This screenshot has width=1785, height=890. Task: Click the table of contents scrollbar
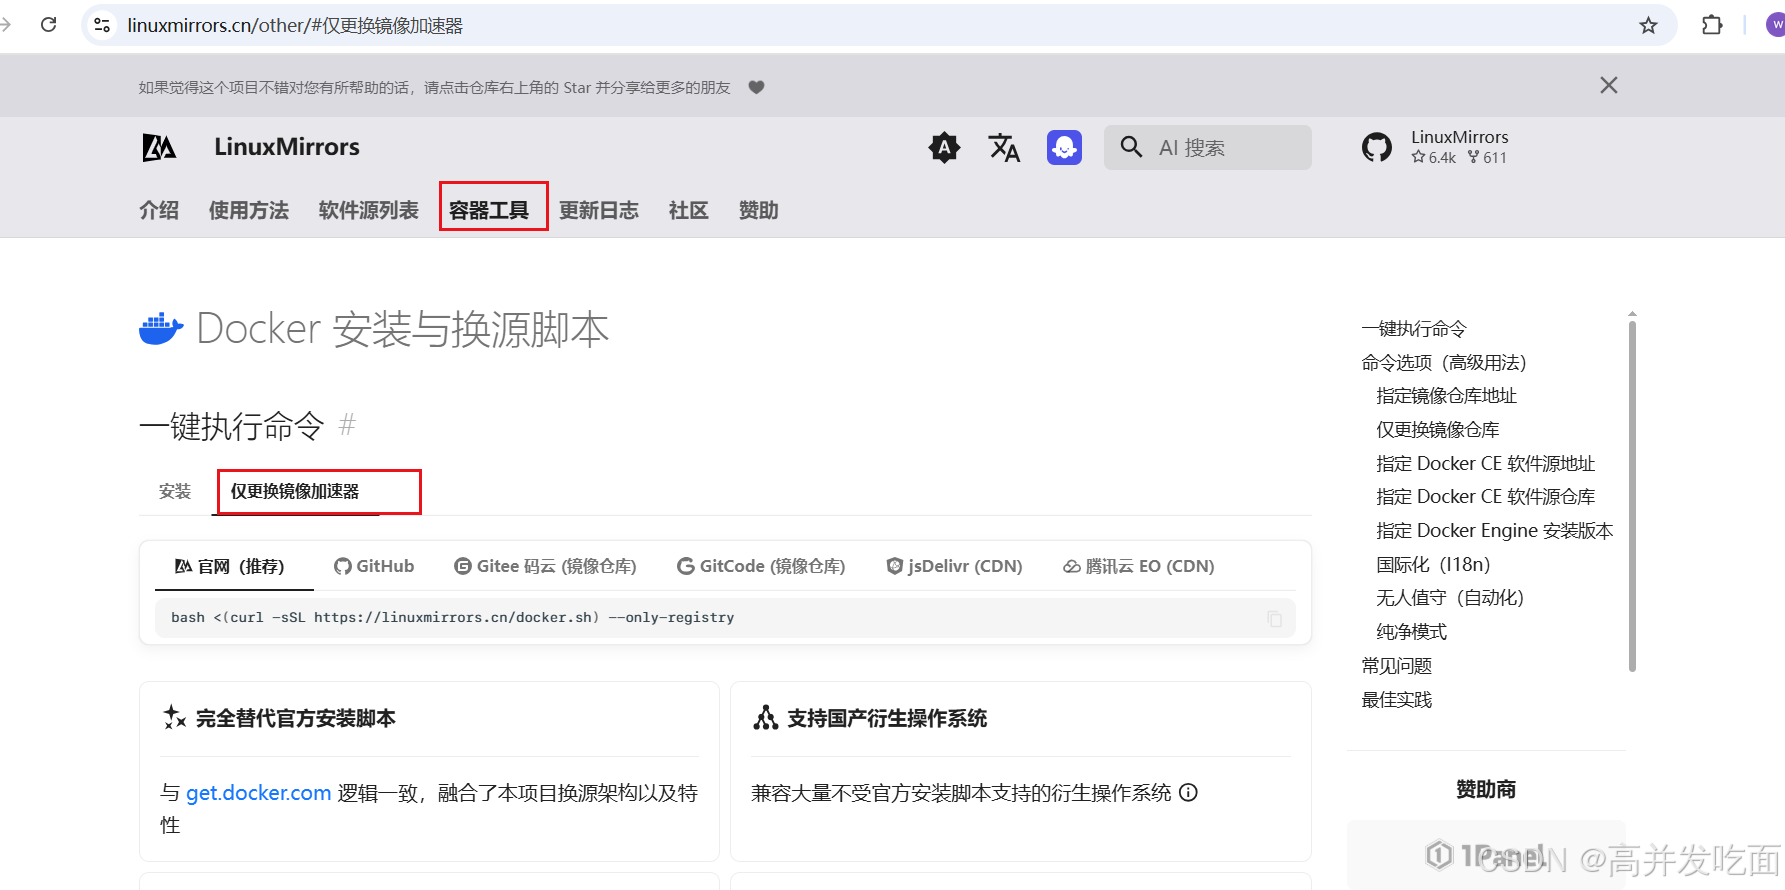tap(1632, 495)
